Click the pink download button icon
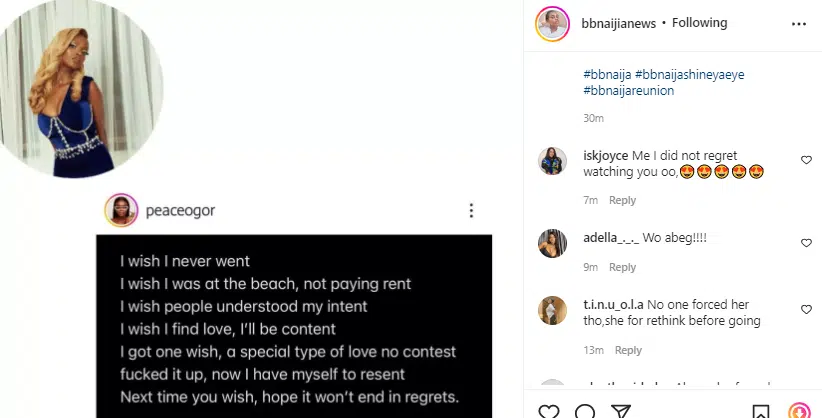The height and width of the screenshot is (418, 822). point(799,412)
